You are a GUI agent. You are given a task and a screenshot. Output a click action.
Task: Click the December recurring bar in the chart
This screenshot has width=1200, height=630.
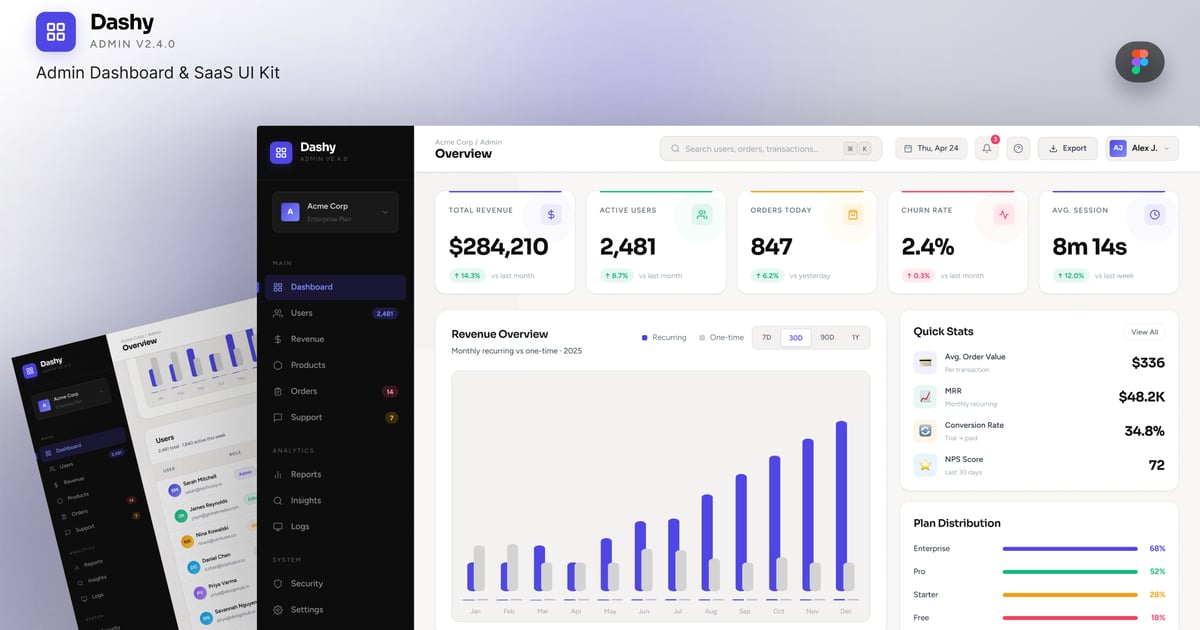point(841,505)
